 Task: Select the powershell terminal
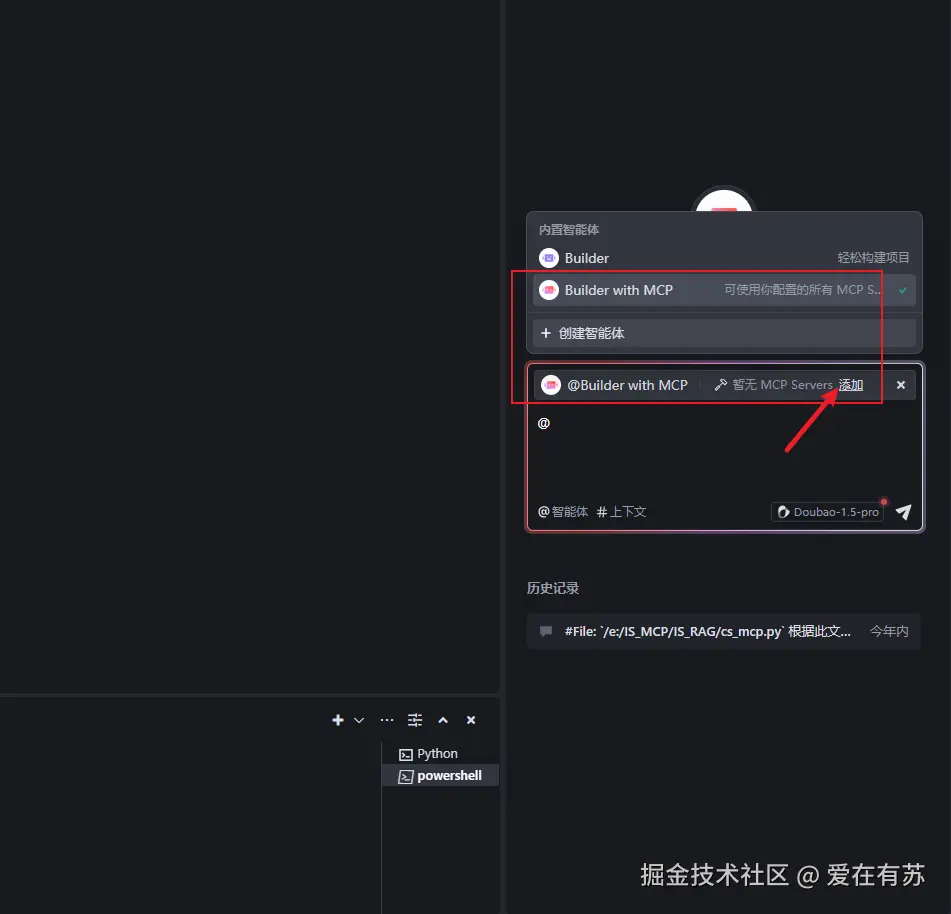click(x=440, y=776)
